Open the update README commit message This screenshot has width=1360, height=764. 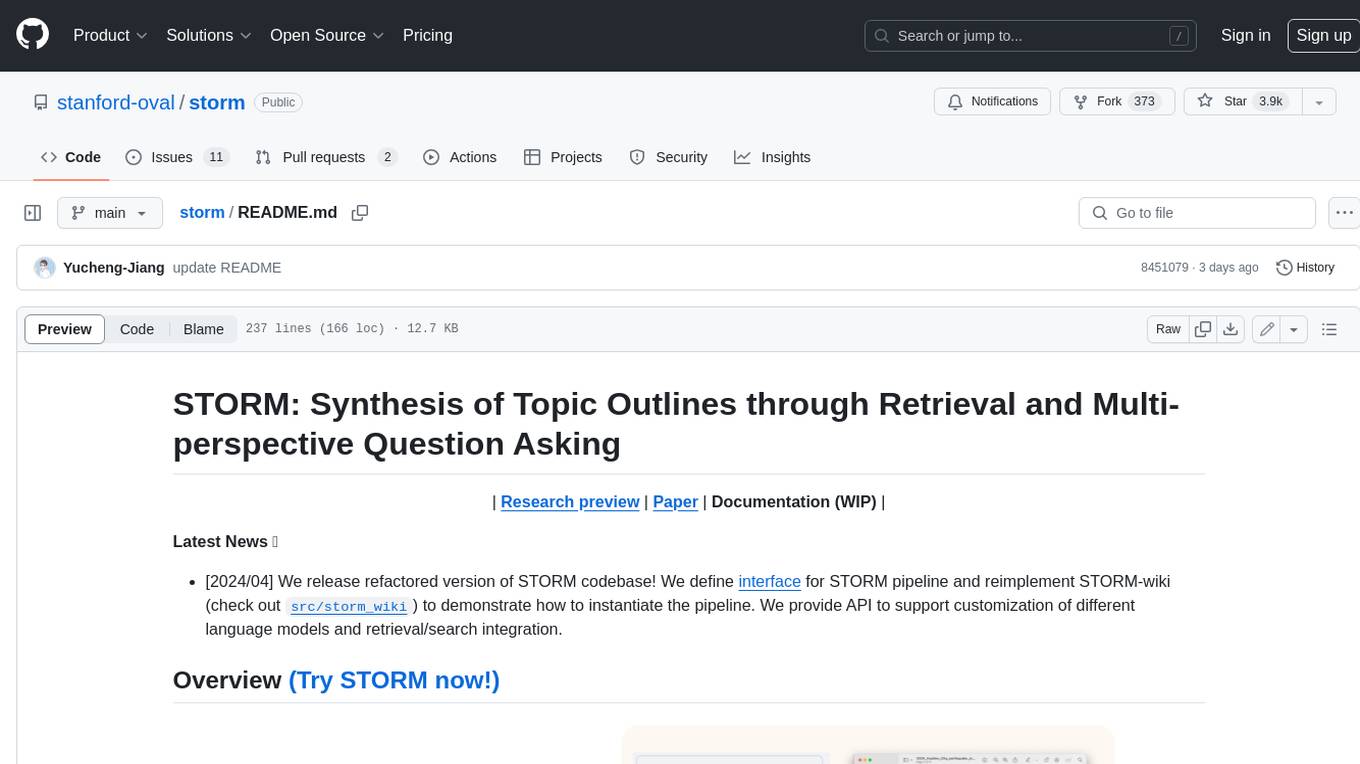coord(227,268)
